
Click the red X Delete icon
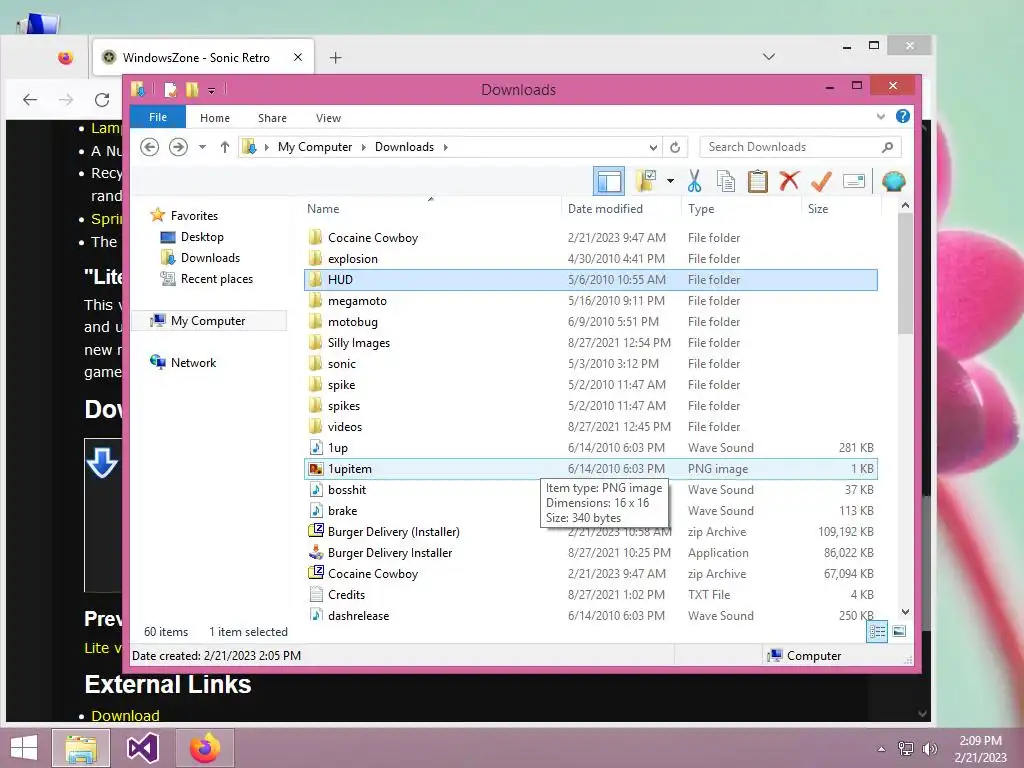coord(789,180)
